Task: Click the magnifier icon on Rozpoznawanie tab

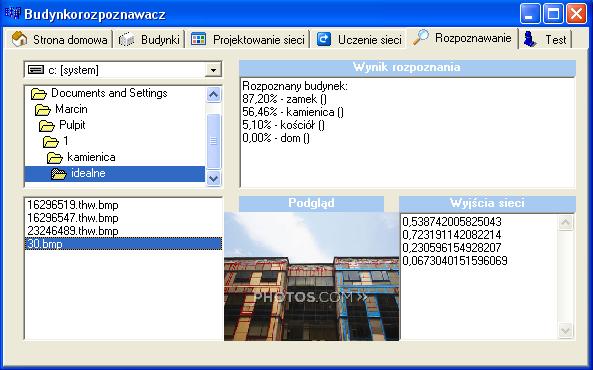Action: [x=421, y=37]
